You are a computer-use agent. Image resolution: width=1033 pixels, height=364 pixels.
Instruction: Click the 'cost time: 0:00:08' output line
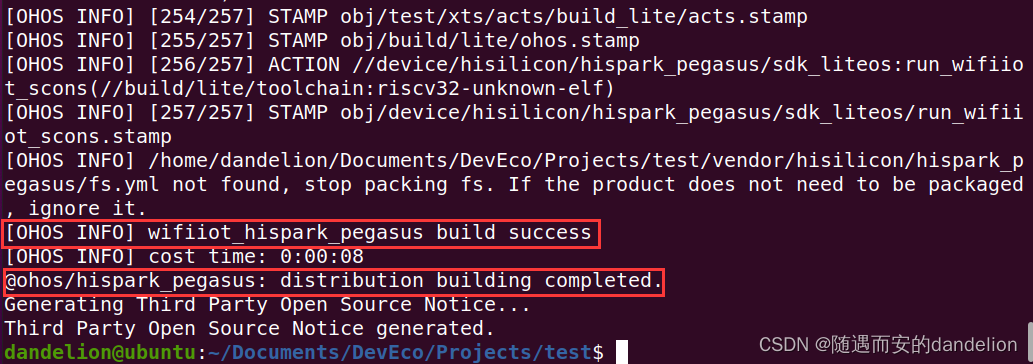click(x=184, y=257)
